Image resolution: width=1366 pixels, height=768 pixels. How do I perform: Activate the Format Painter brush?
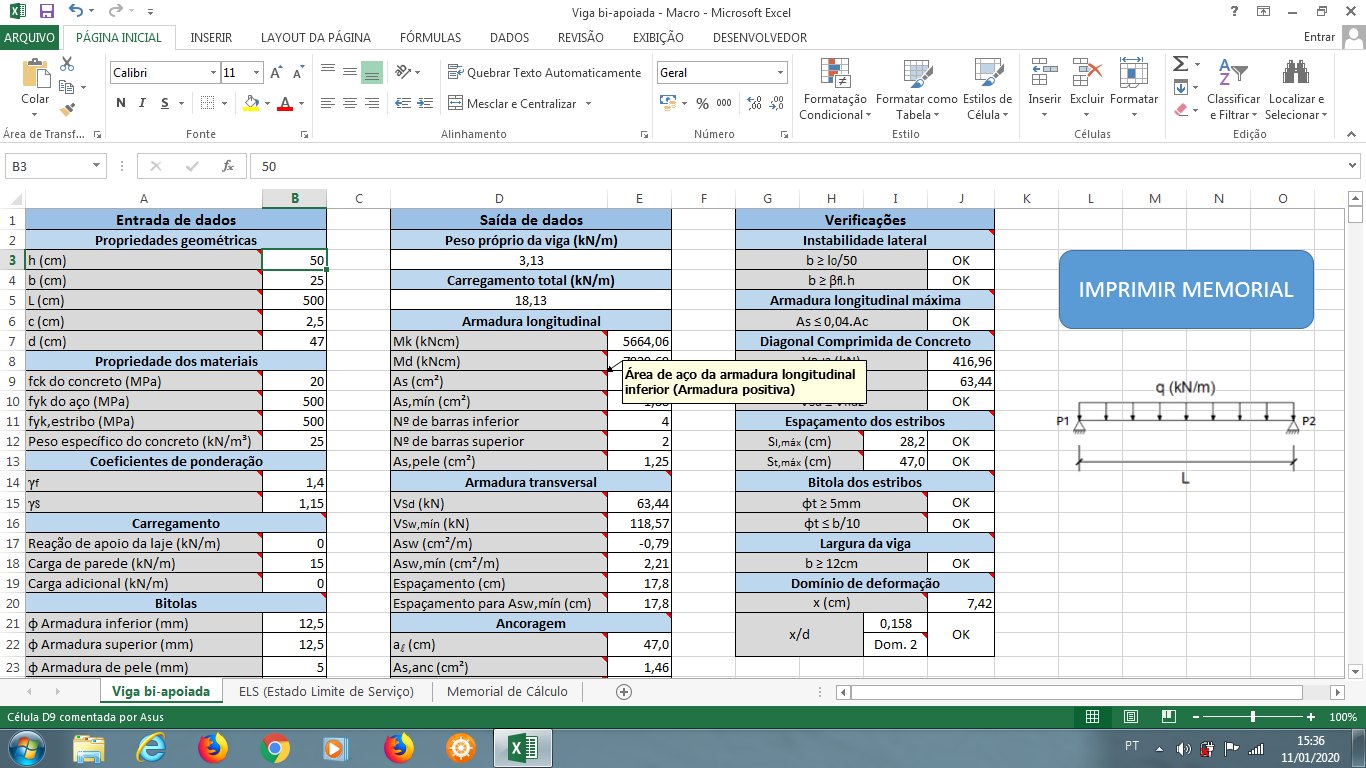point(67,109)
